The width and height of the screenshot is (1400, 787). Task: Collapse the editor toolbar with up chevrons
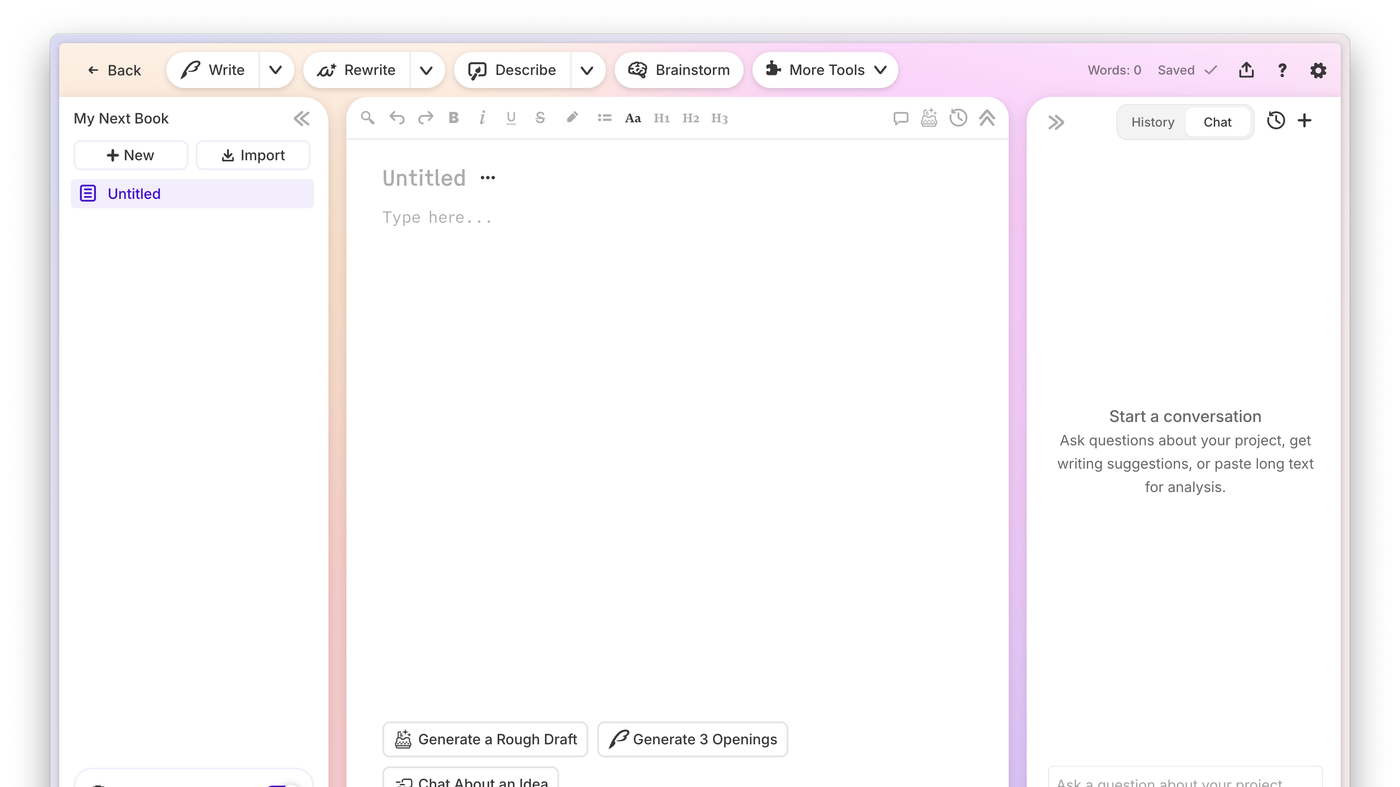(987, 118)
